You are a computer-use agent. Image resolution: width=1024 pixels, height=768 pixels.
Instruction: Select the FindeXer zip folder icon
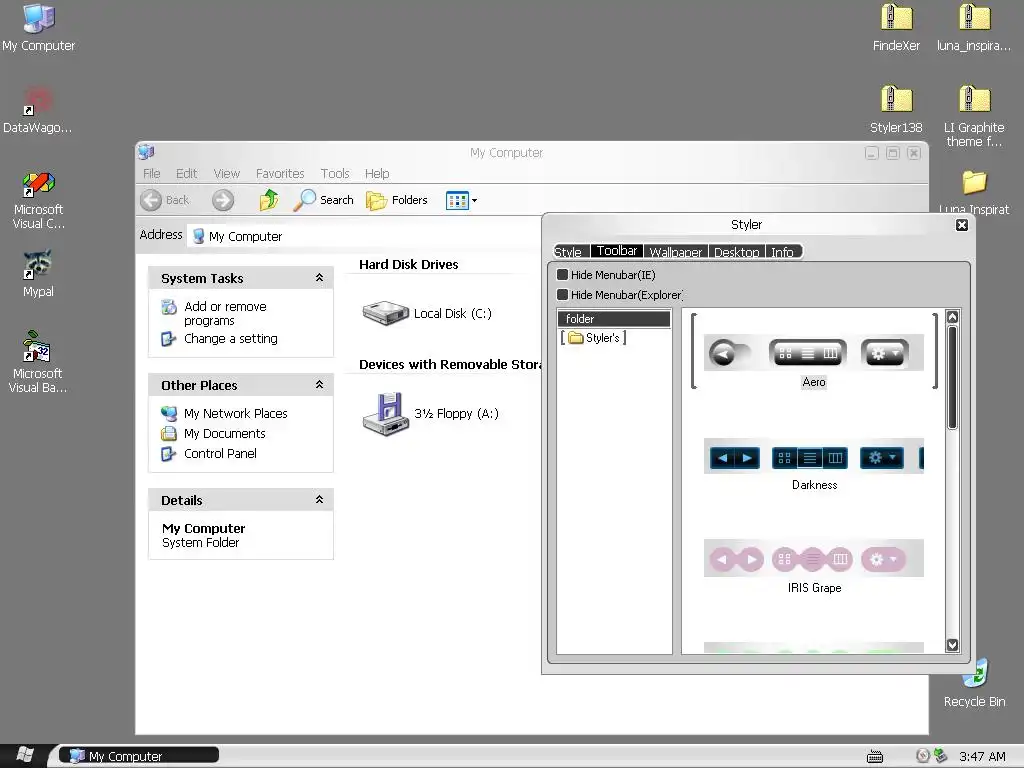coord(897,28)
